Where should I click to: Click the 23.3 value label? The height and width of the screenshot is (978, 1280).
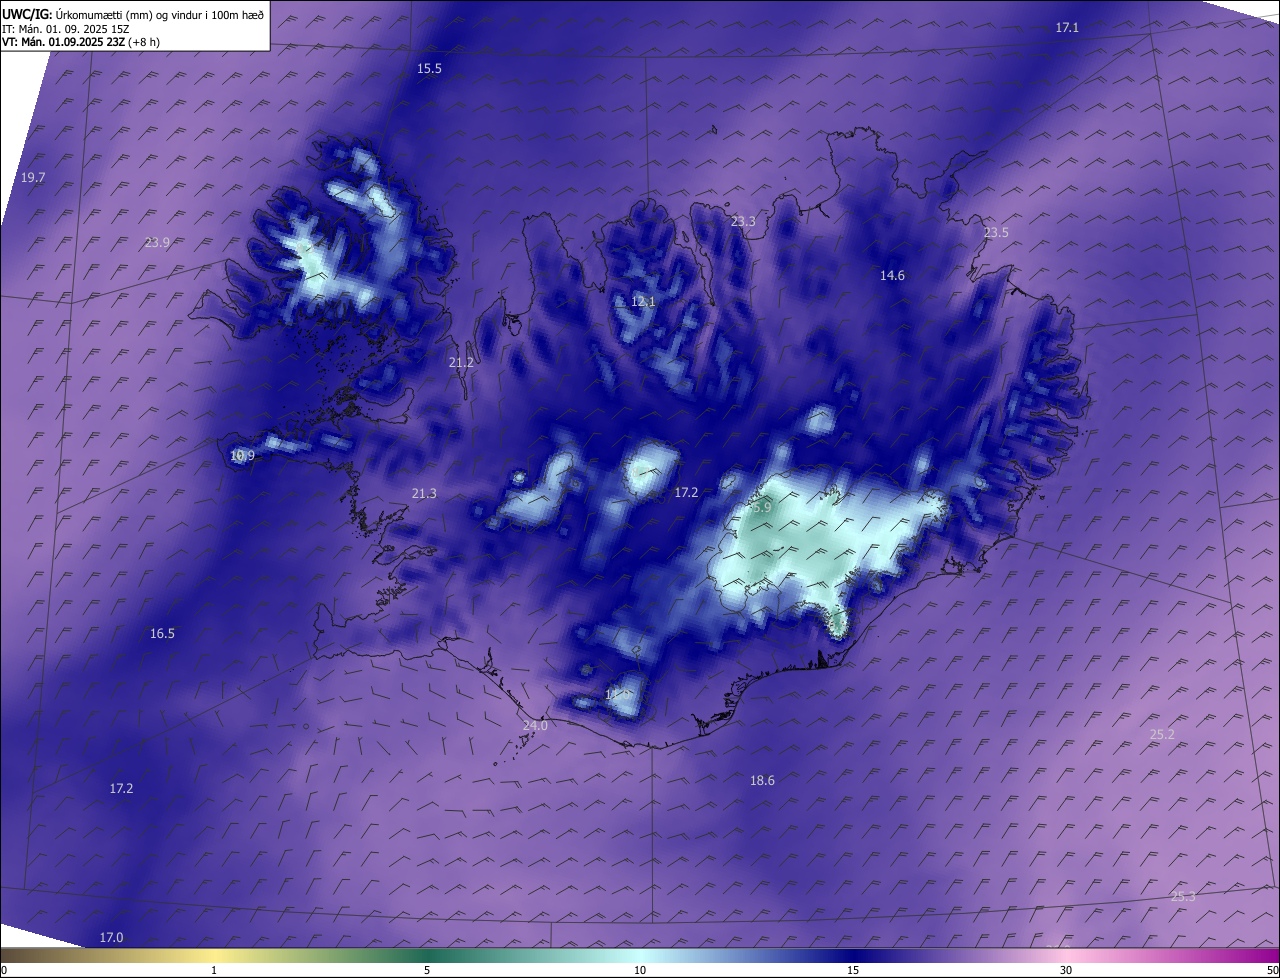point(743,221)
